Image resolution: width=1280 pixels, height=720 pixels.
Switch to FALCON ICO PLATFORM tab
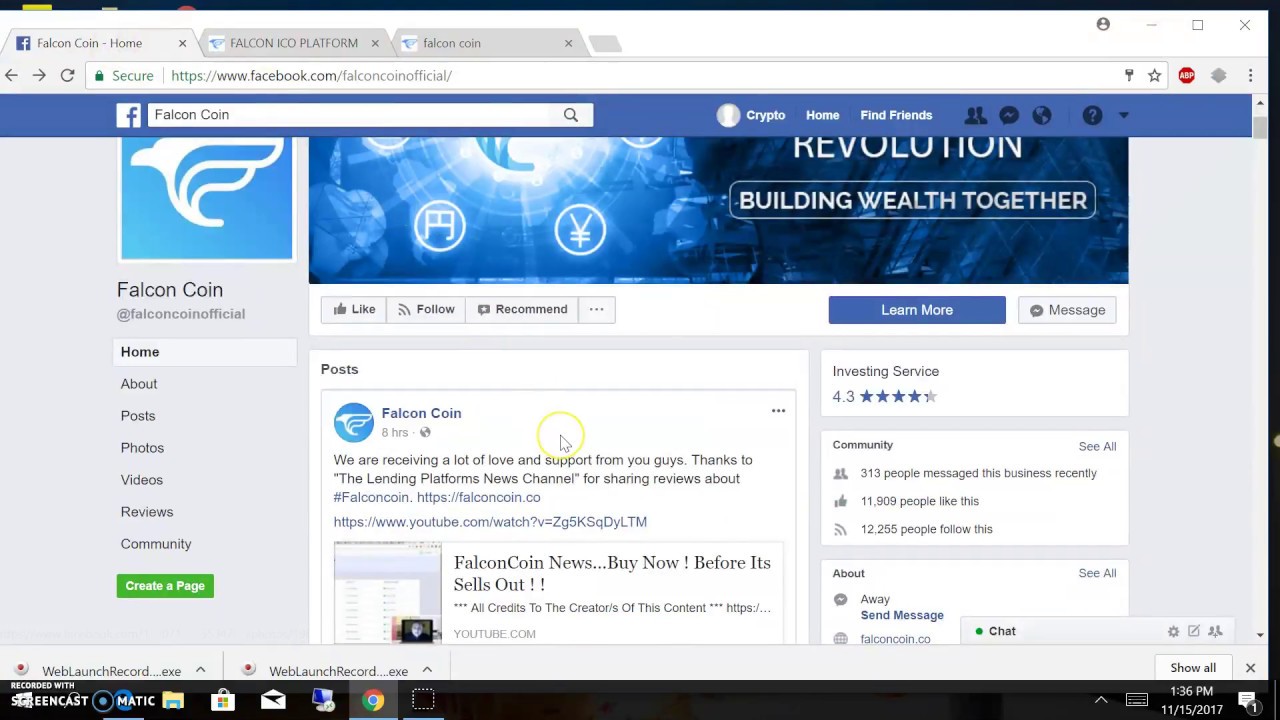pos(293,43)
